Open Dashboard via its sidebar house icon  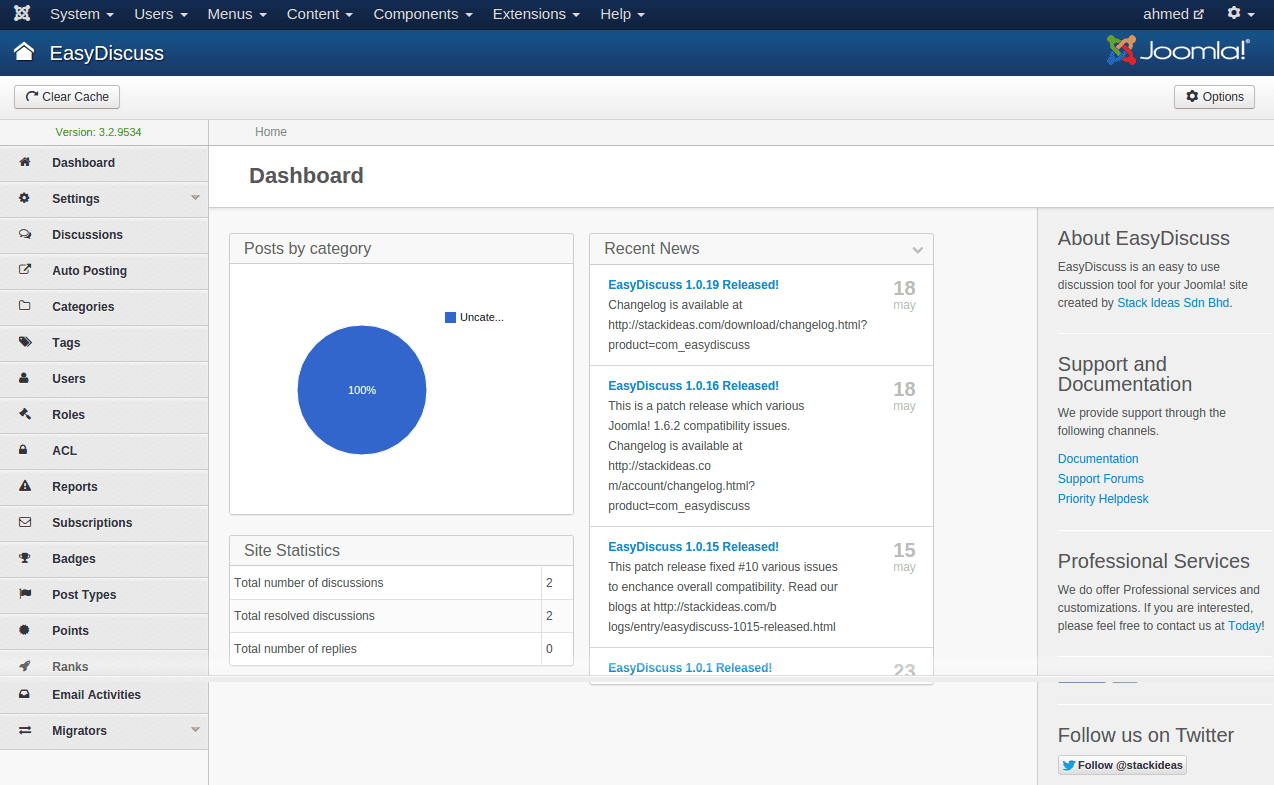25,162
